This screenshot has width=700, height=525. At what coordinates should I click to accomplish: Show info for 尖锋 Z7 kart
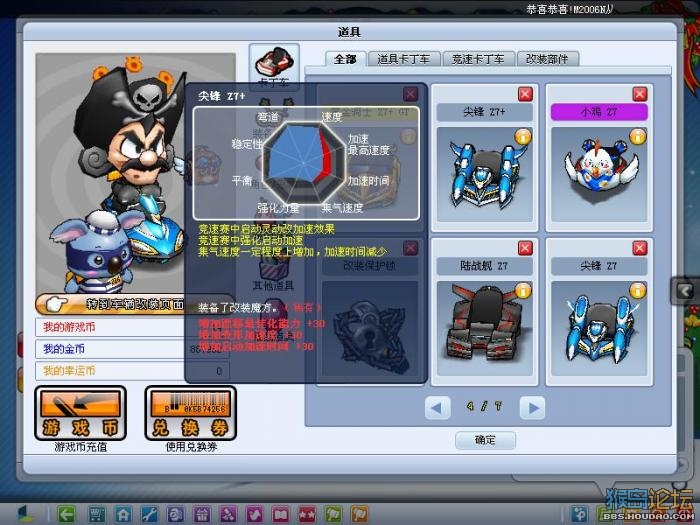tap(638, 291)
